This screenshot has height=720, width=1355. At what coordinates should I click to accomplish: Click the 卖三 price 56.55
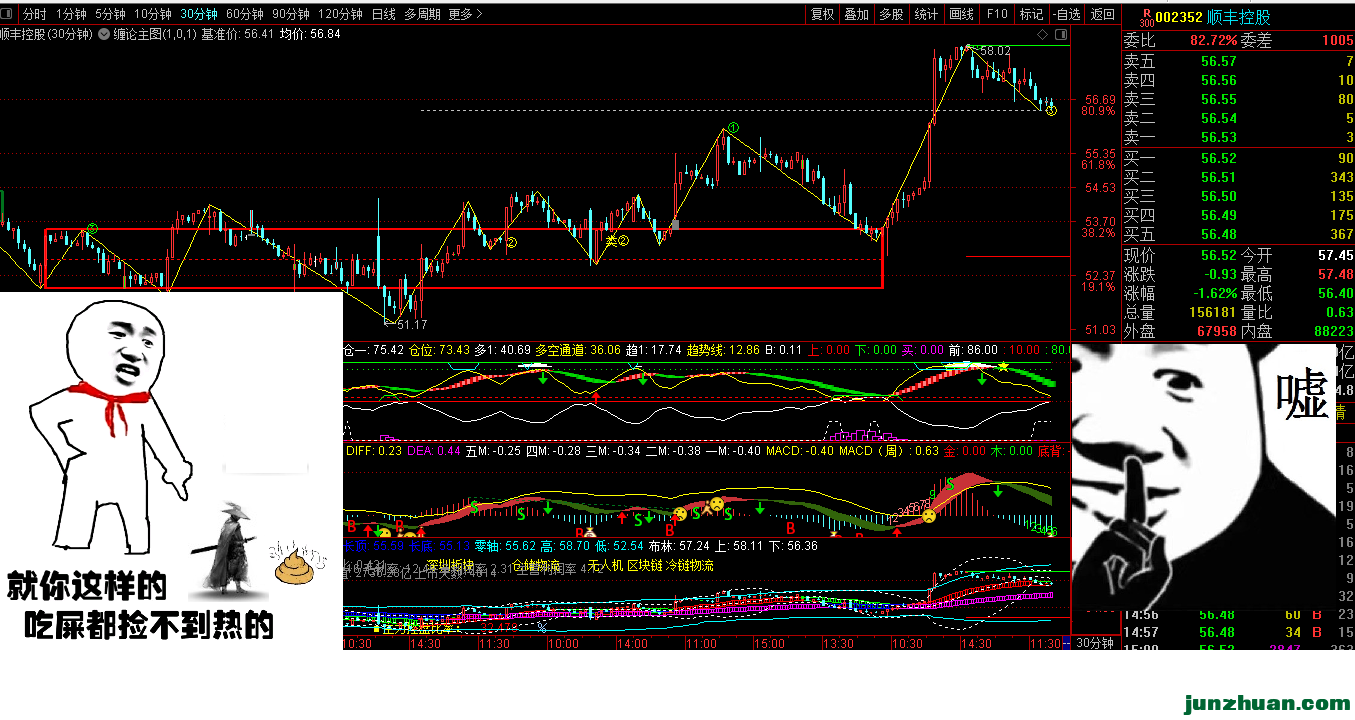(x=1218, y=99)
